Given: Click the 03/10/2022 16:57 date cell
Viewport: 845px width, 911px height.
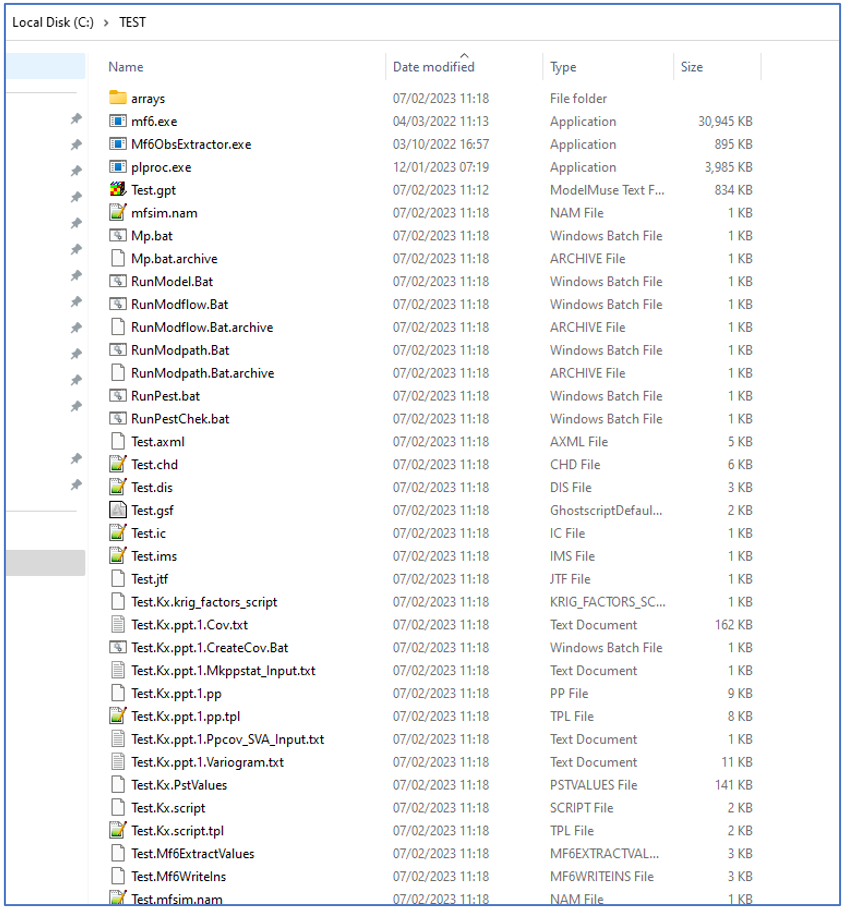Looking at the screenshot, I should (x=441, y=144).
